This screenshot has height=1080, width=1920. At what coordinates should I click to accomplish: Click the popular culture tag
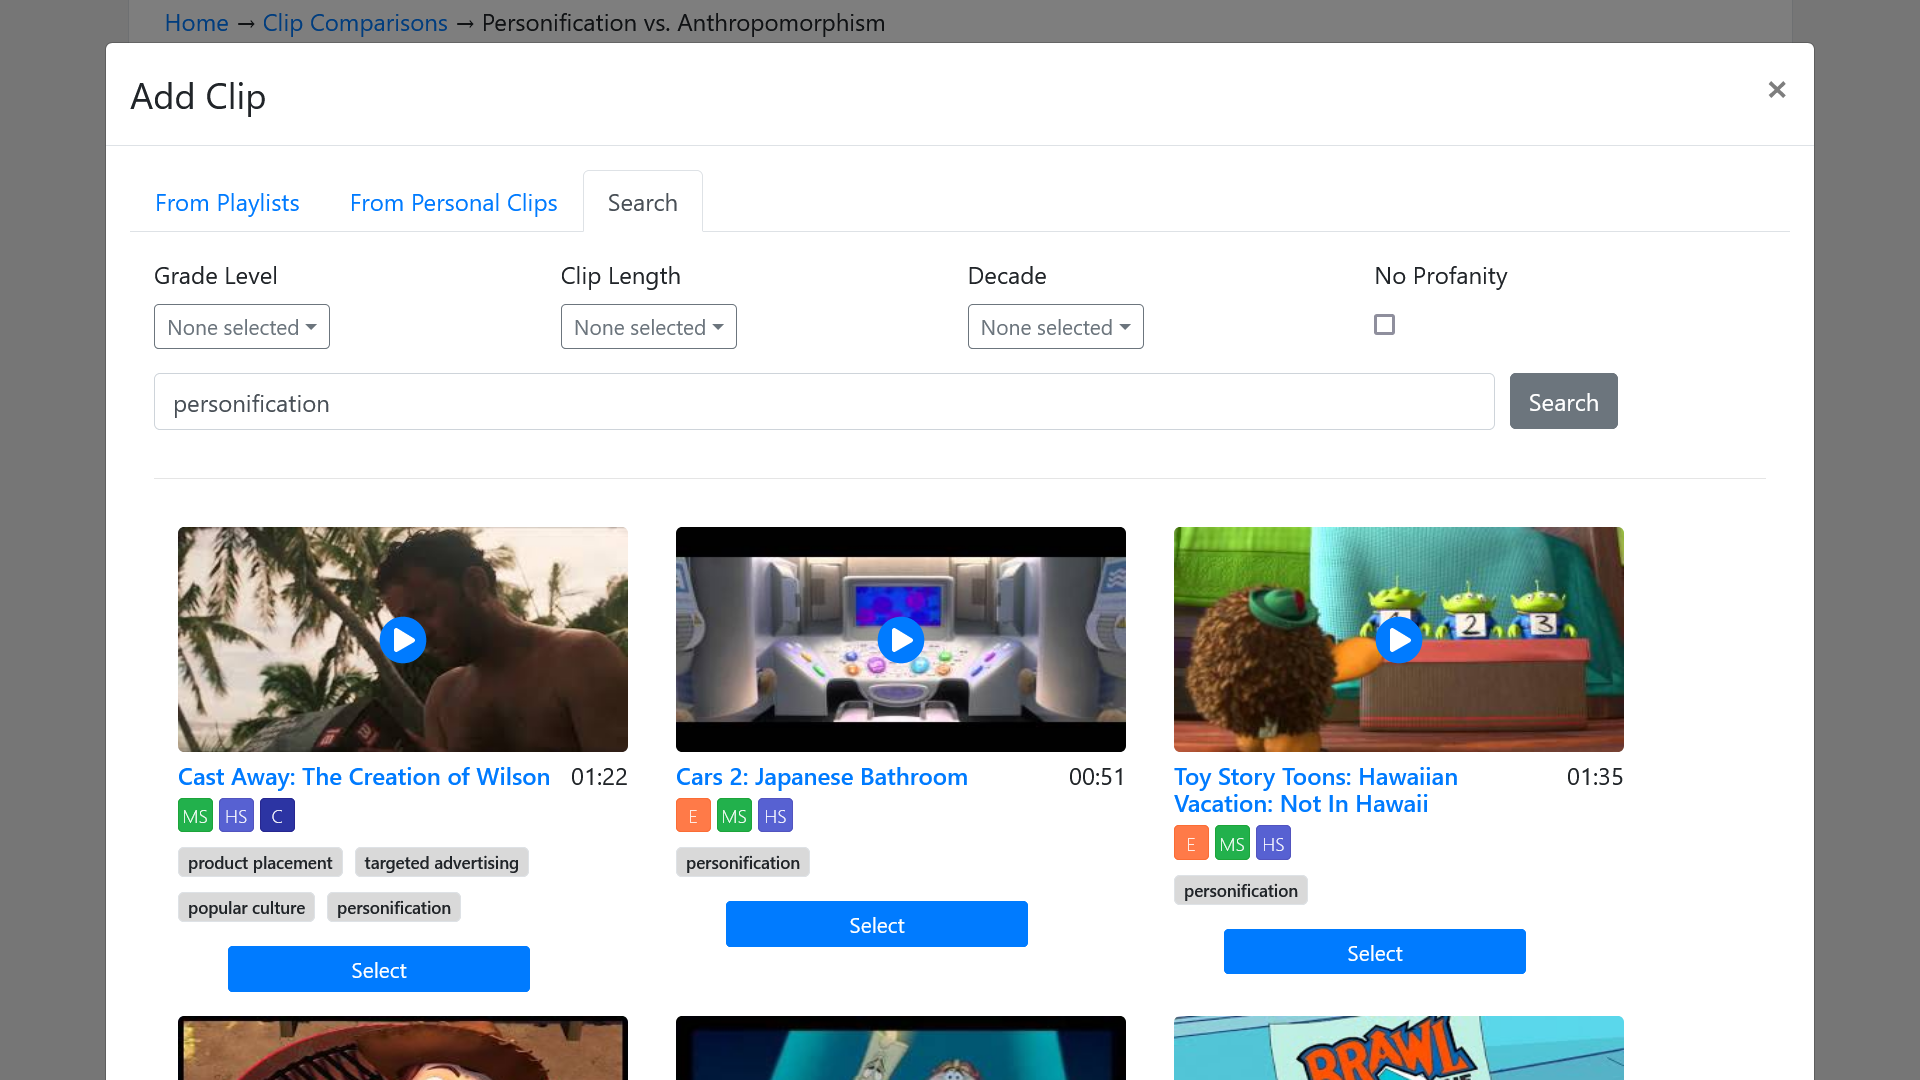[x=247, y=907]
